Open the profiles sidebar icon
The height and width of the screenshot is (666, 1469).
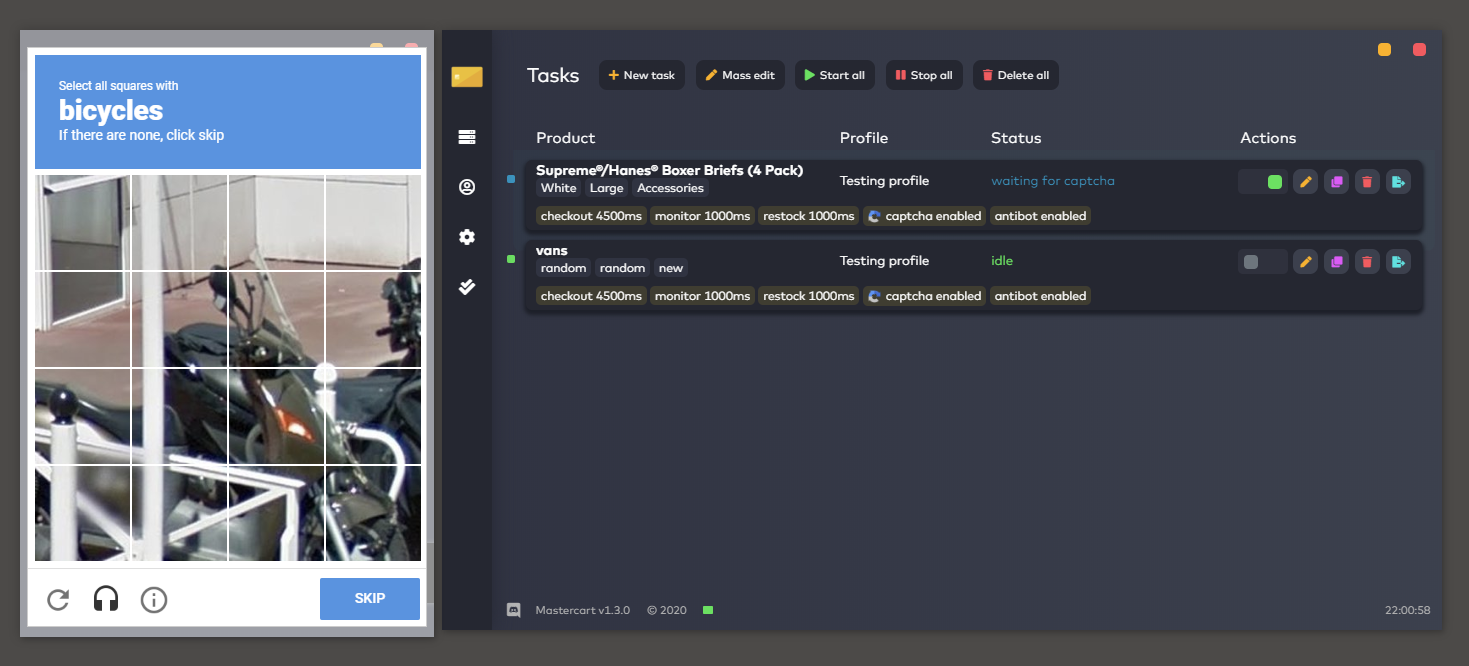pos(467,187)
